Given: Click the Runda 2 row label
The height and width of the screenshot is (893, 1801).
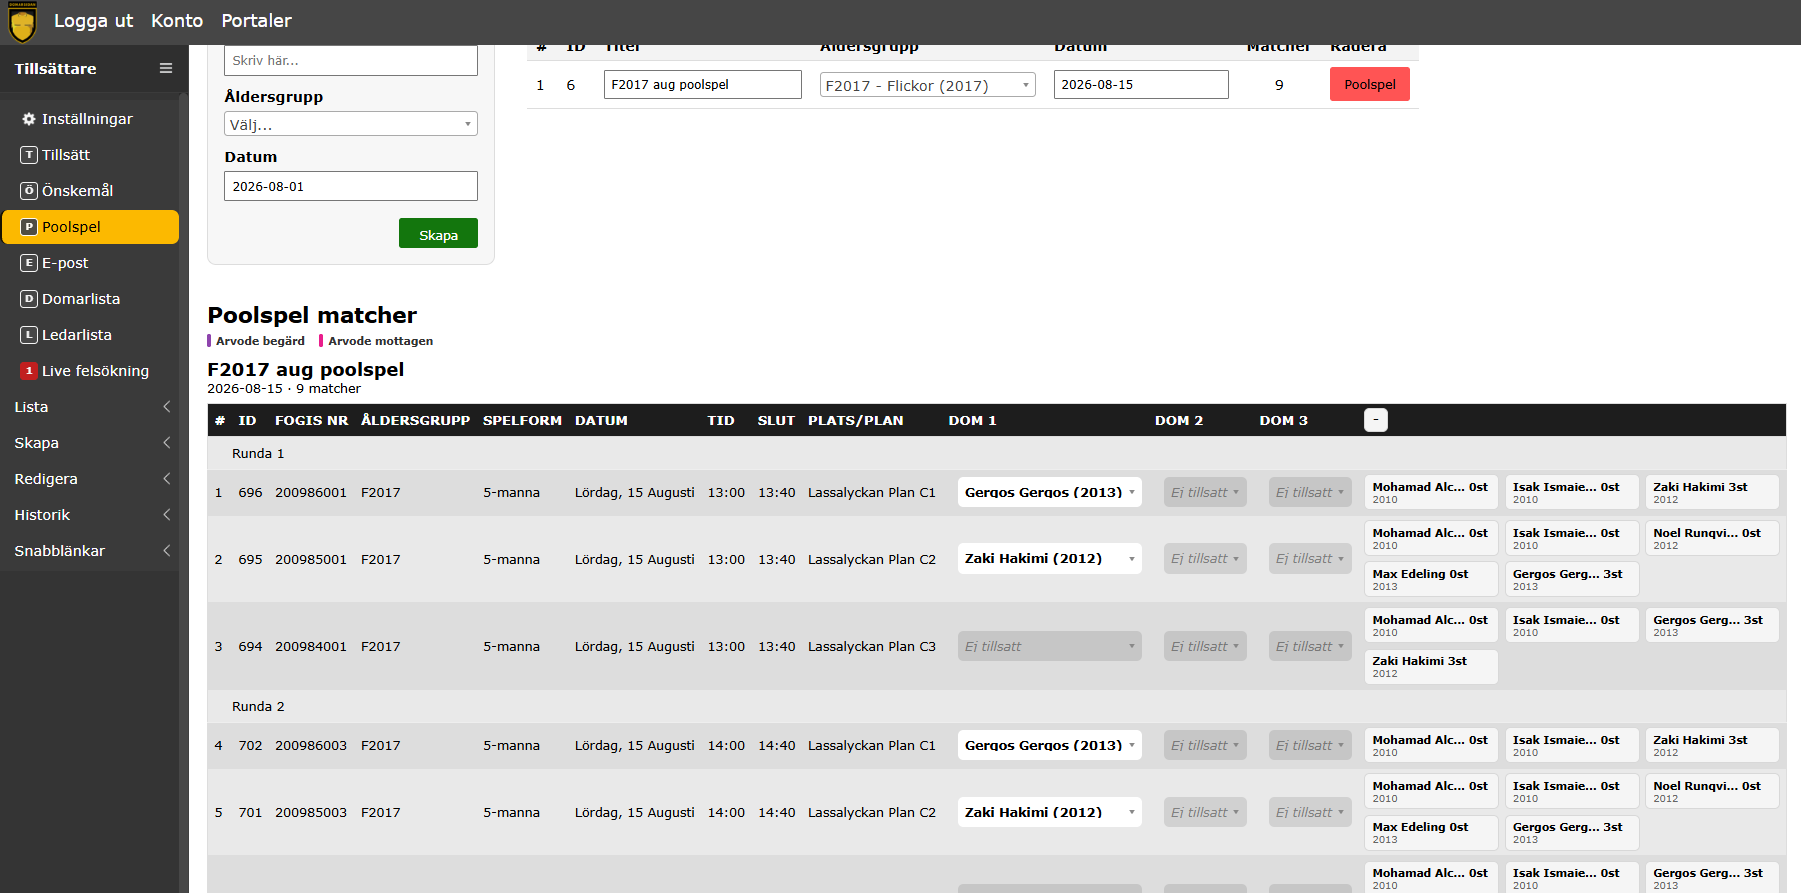Looking at the screenshot, I should point(258,706).
